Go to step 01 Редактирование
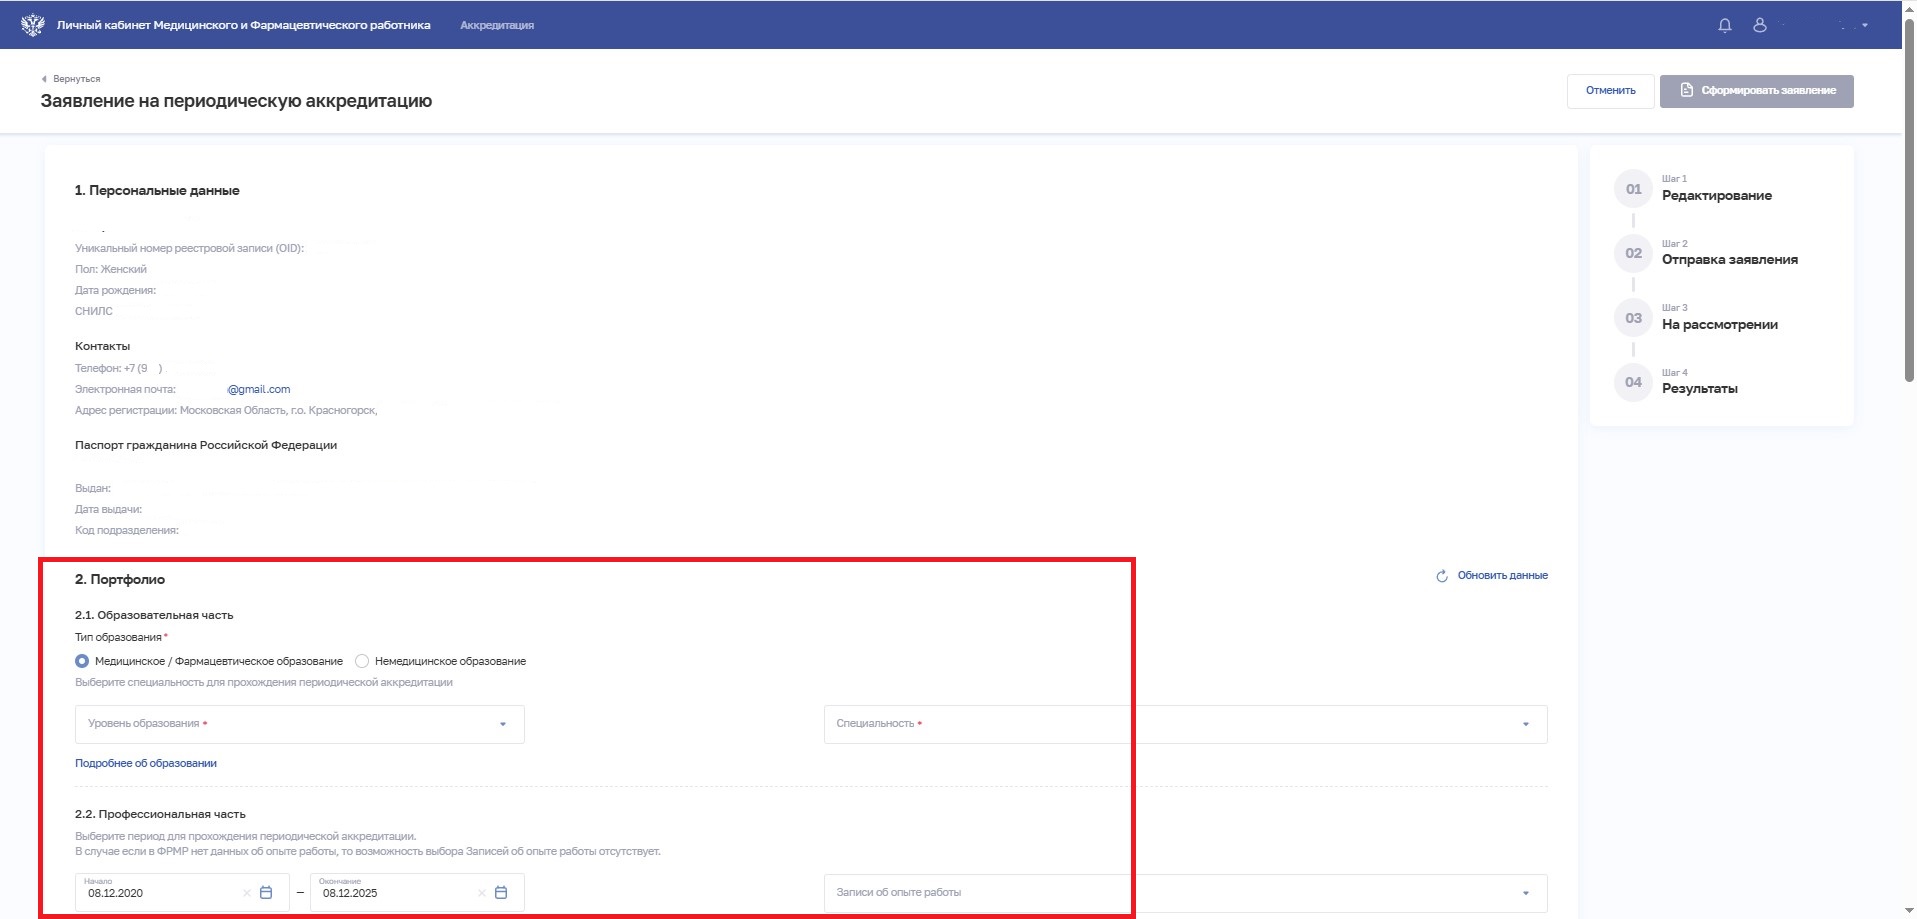Image resolution: width=1917 pixels, height=919 pixels. pos(1716,195)
